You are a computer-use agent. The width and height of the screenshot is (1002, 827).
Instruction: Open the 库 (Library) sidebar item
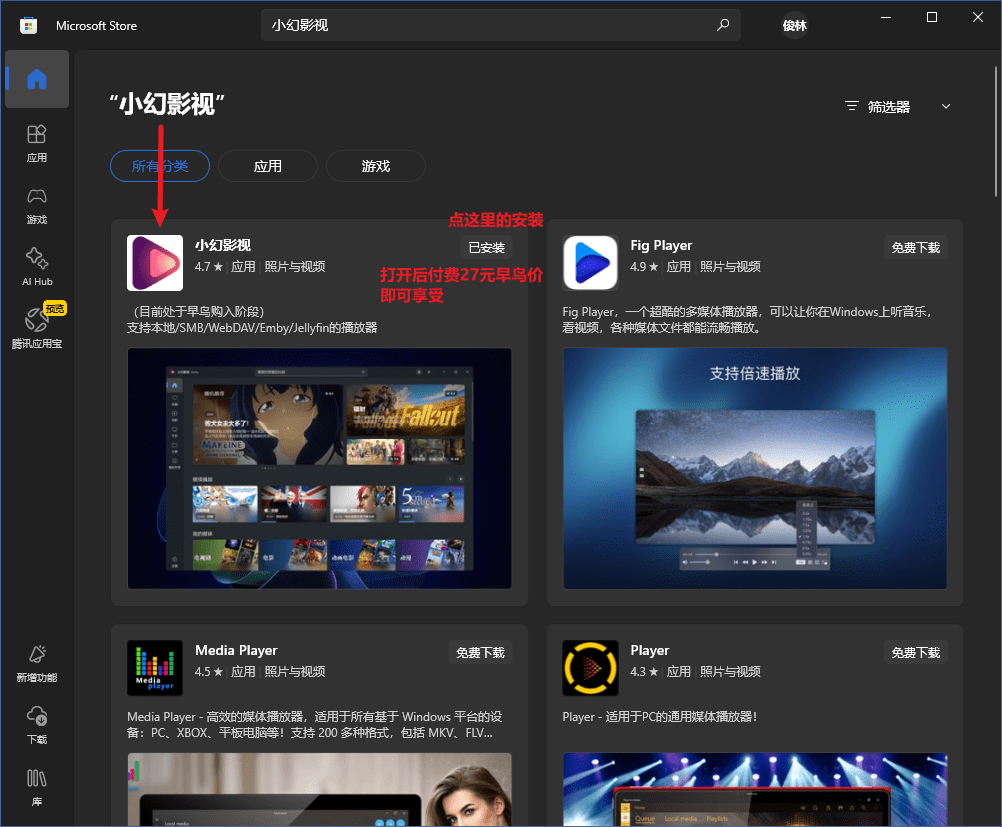[x=37, y=786]
